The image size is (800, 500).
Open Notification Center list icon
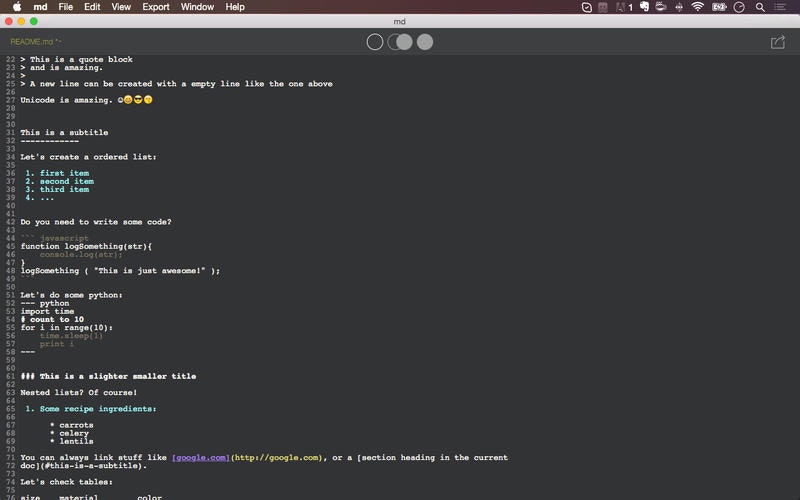[x=780, y=7]
